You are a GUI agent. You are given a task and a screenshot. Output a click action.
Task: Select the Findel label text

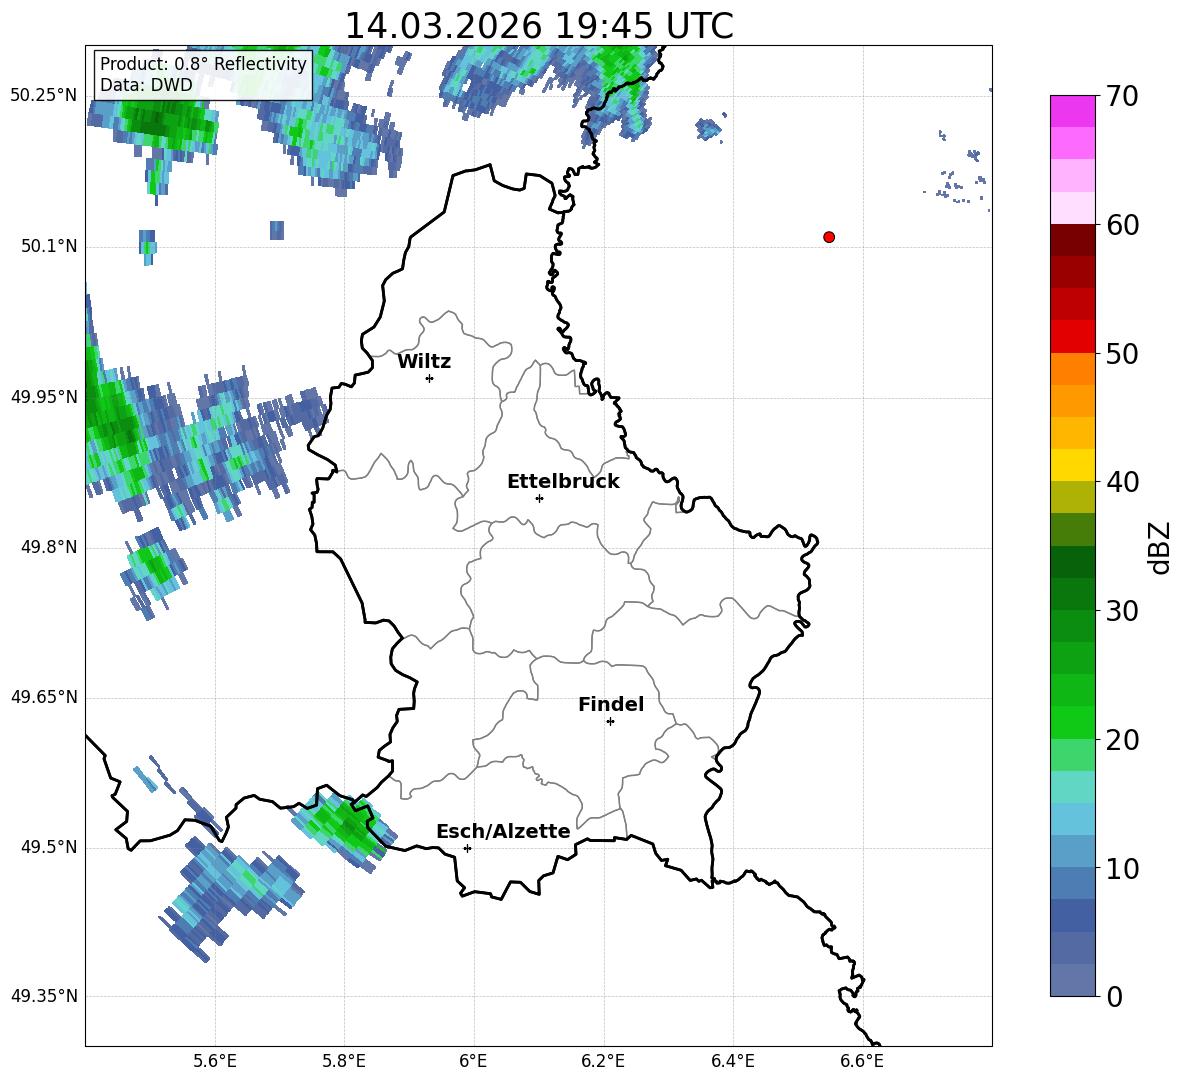tap(611, 704)
